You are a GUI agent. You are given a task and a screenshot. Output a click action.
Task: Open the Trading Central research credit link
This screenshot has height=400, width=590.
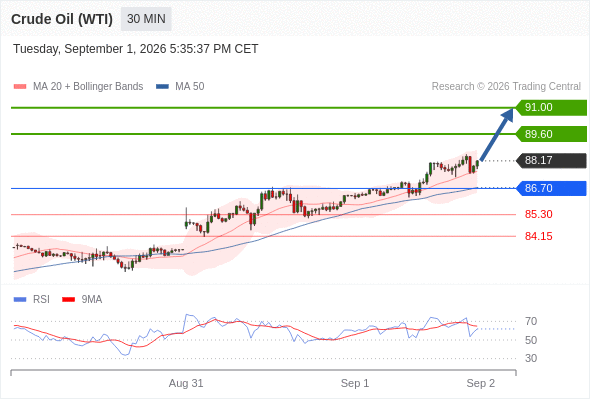point(506,87)
